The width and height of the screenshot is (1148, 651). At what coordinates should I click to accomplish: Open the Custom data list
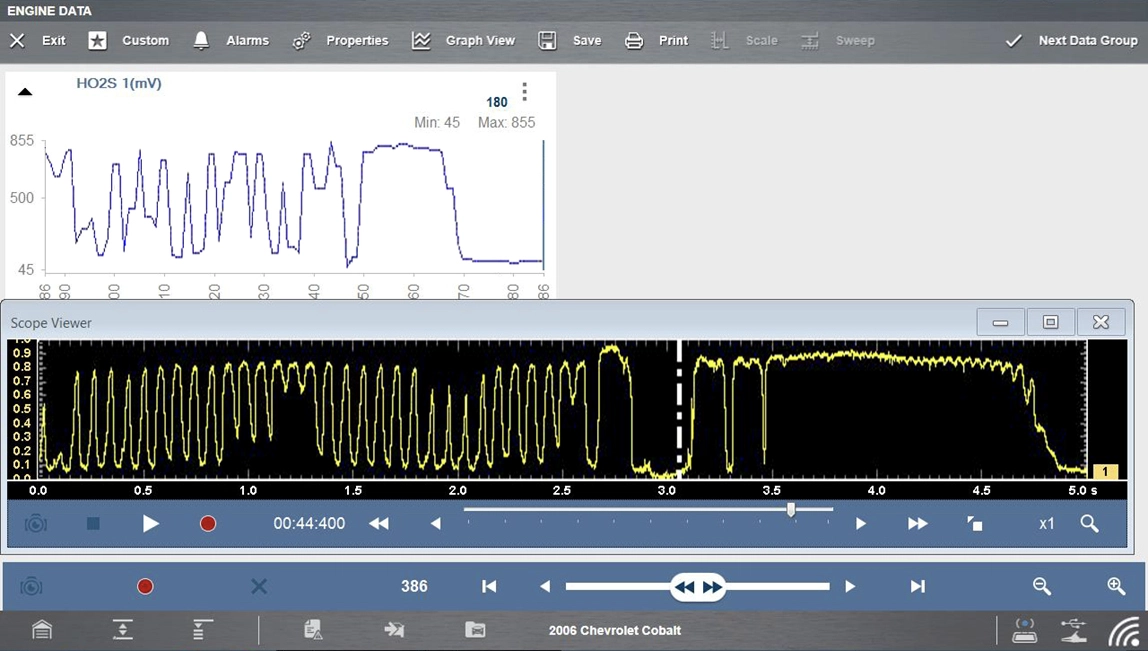129,41
